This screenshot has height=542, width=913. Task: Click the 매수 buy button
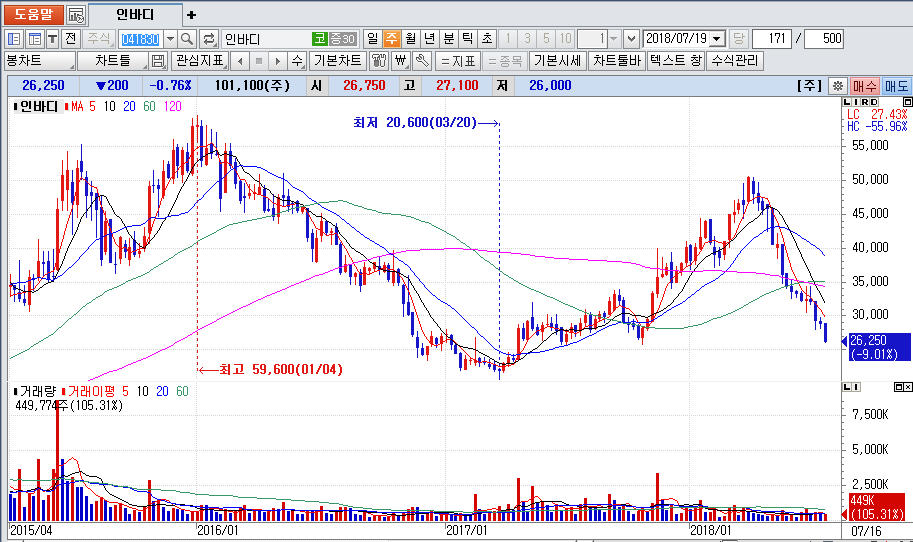point(864,86)
